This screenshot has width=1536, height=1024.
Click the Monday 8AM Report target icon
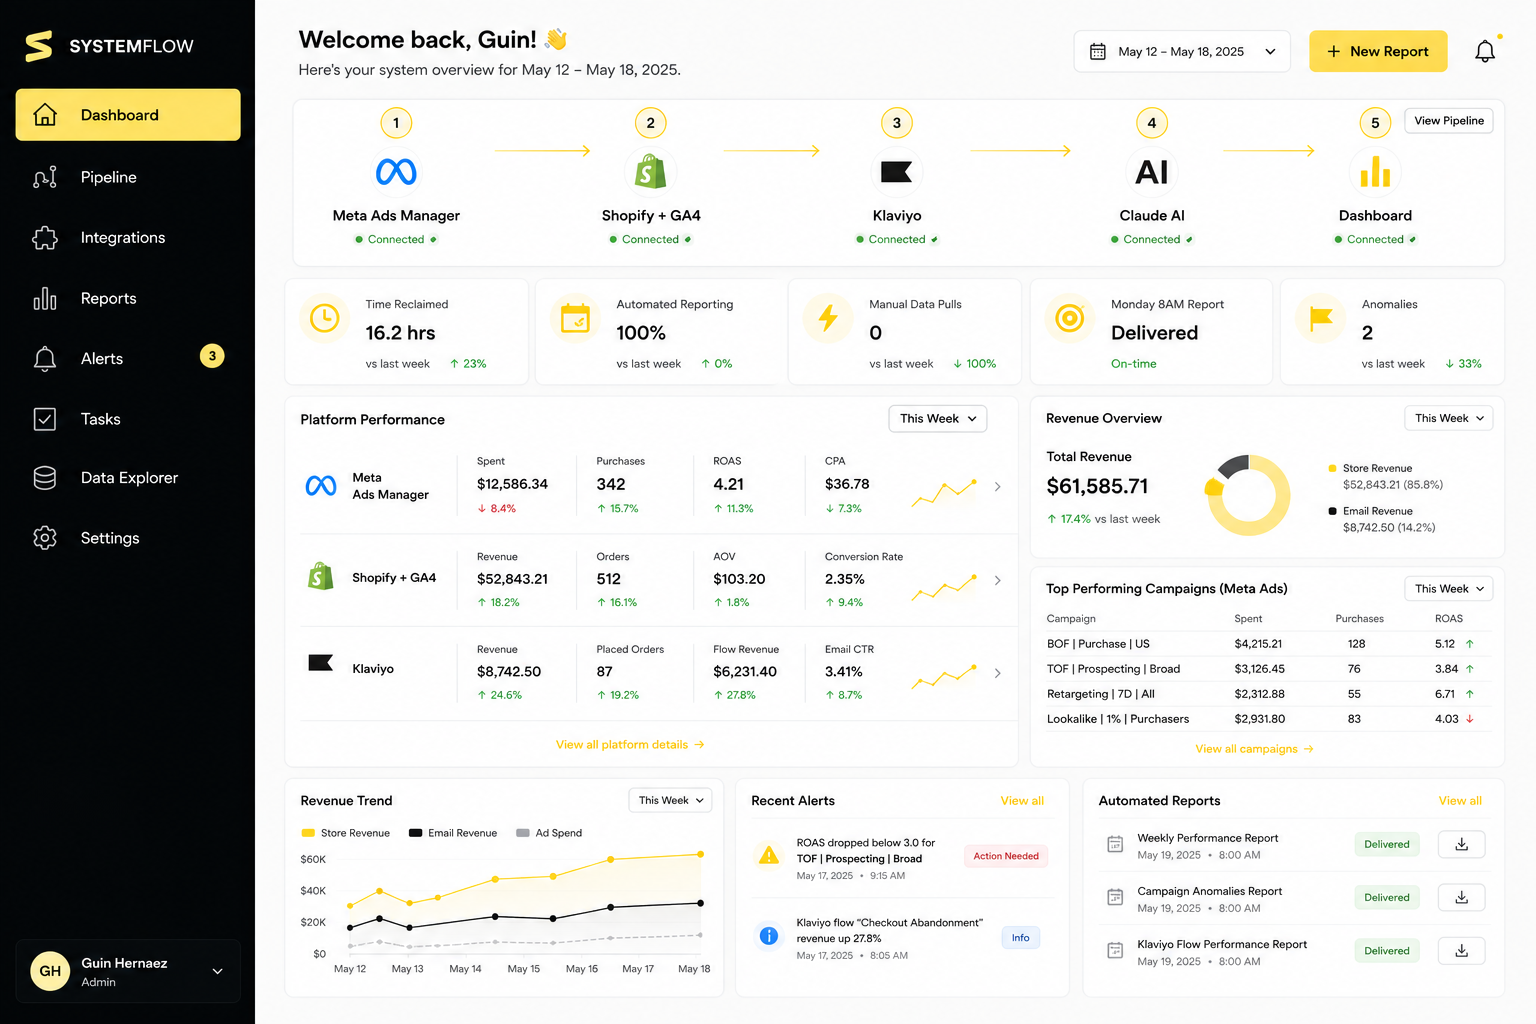(1070, 319)
